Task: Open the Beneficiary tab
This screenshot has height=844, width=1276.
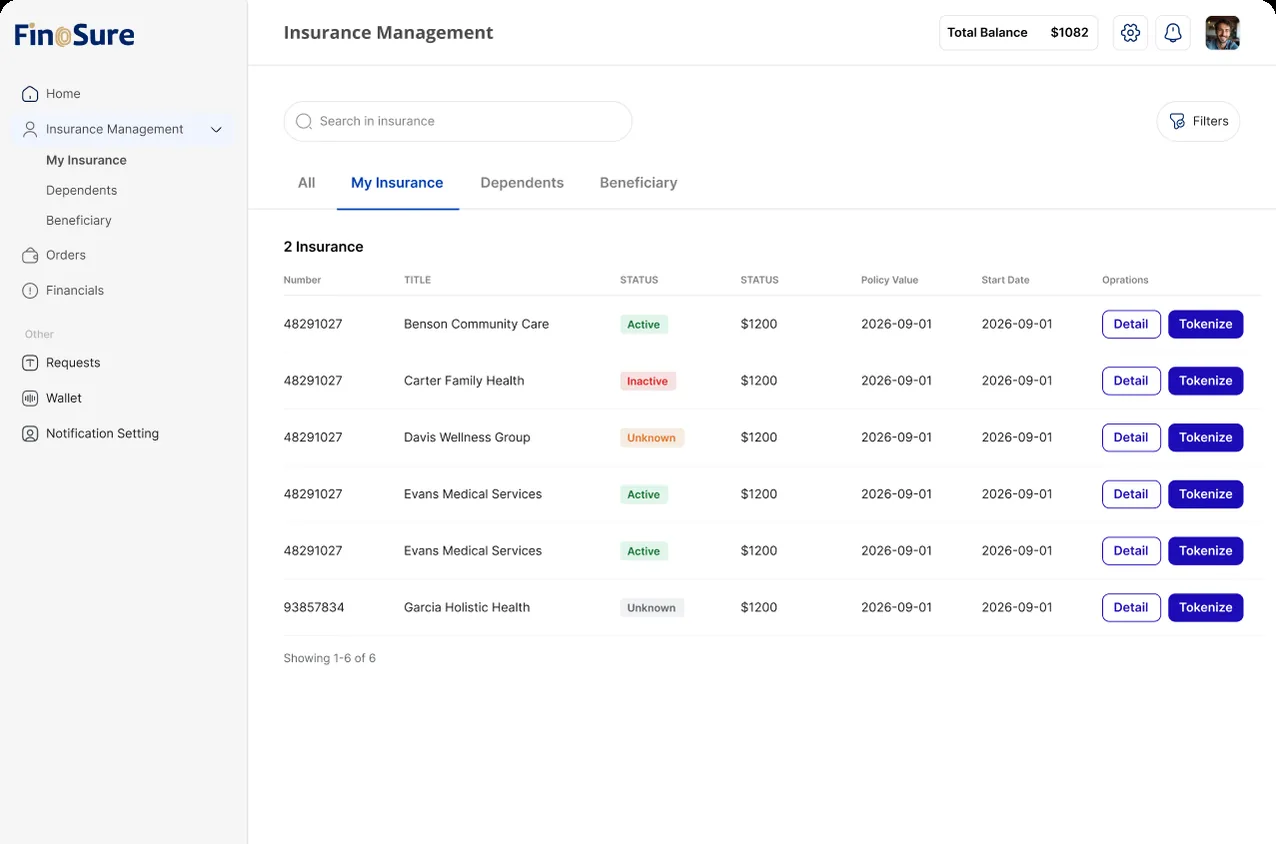Action: 638,183
